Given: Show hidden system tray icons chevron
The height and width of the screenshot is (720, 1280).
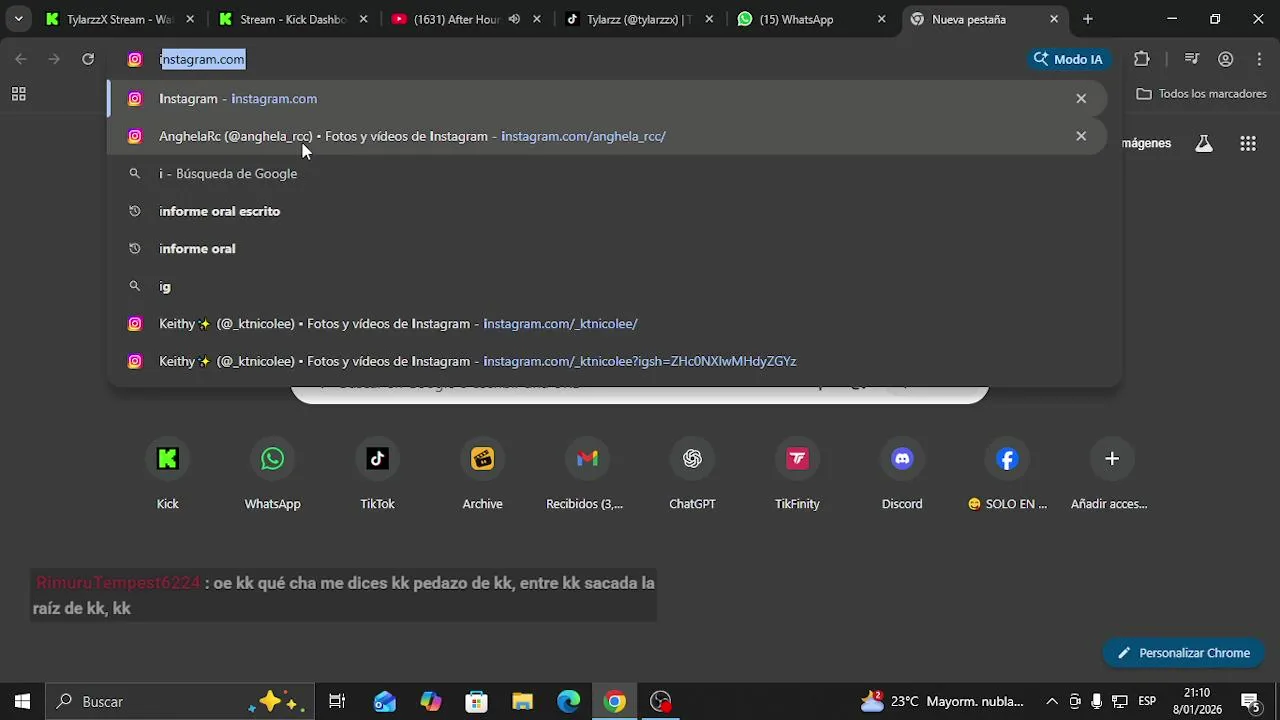Looking at the screenshot, I should pos(1051,702).
